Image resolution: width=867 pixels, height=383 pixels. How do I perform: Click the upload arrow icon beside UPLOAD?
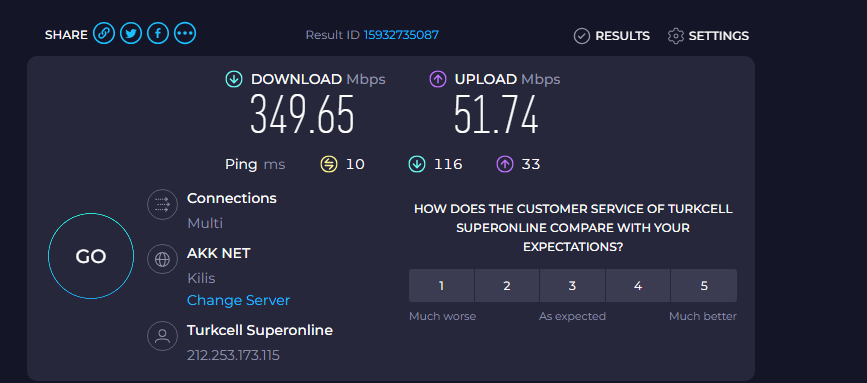pyautogui.click(x=437, y=79)
